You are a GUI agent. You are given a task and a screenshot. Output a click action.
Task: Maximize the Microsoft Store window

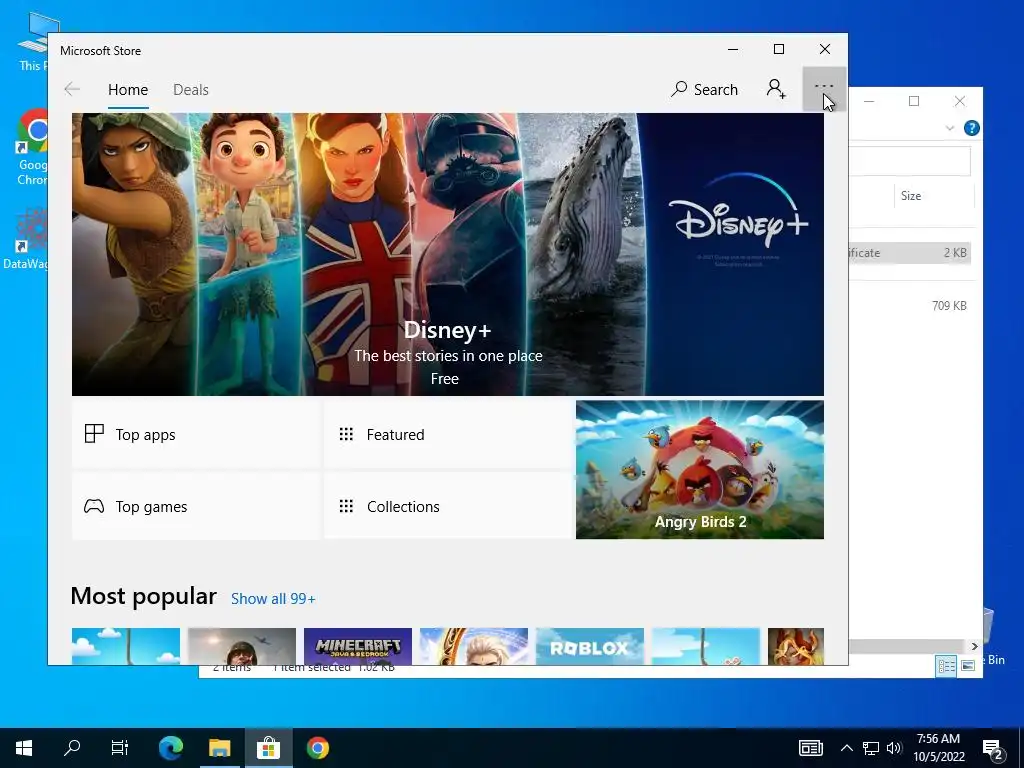pos(778,50)
